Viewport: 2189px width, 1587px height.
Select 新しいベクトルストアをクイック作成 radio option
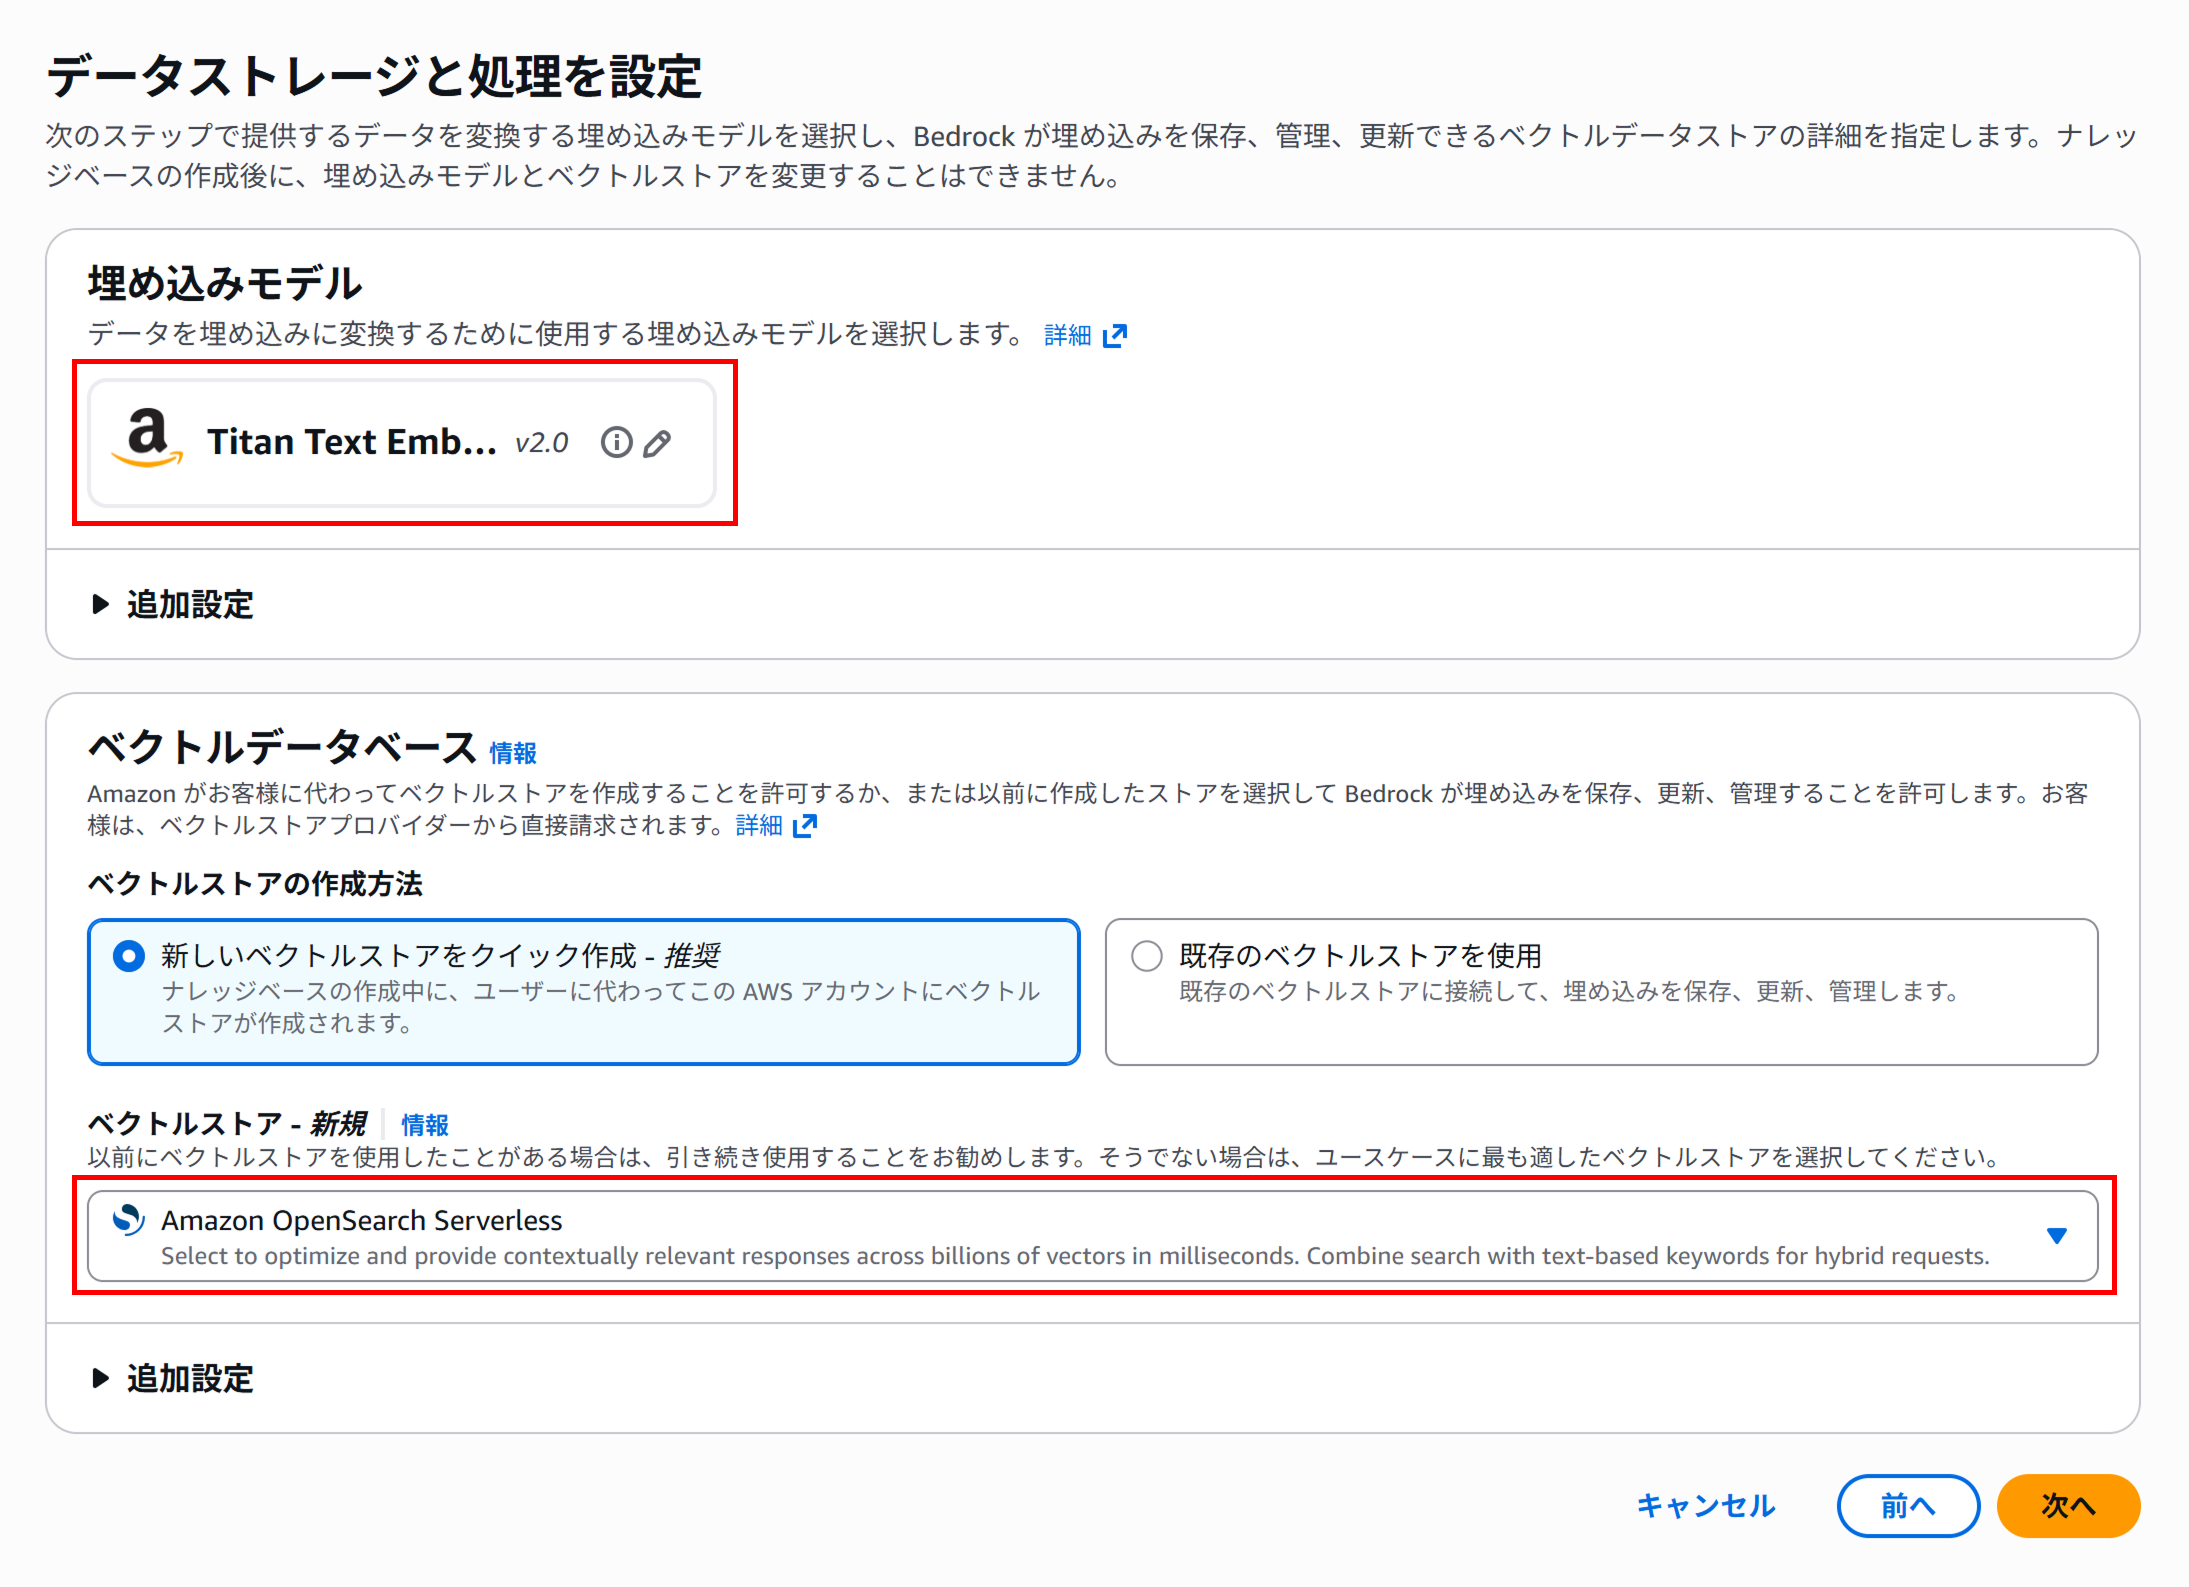(129, 956)
